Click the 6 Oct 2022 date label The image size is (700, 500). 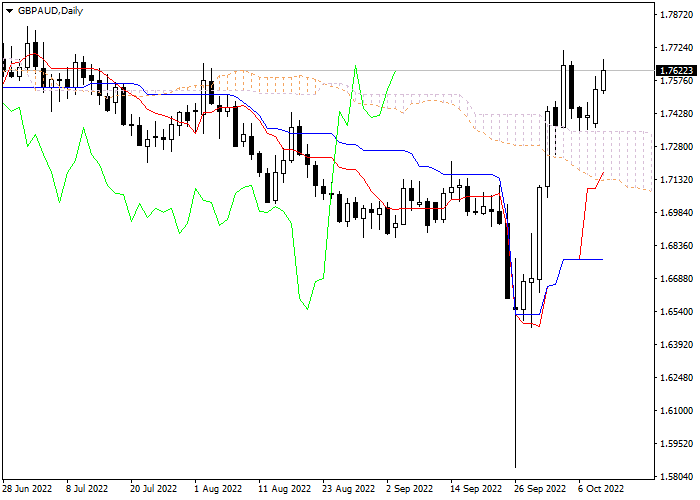pyautogui.click(x=601, y=490)
